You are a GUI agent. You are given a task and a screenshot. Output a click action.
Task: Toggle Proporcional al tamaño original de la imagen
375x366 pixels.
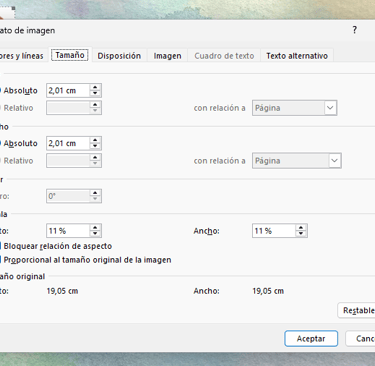point(86,260)
